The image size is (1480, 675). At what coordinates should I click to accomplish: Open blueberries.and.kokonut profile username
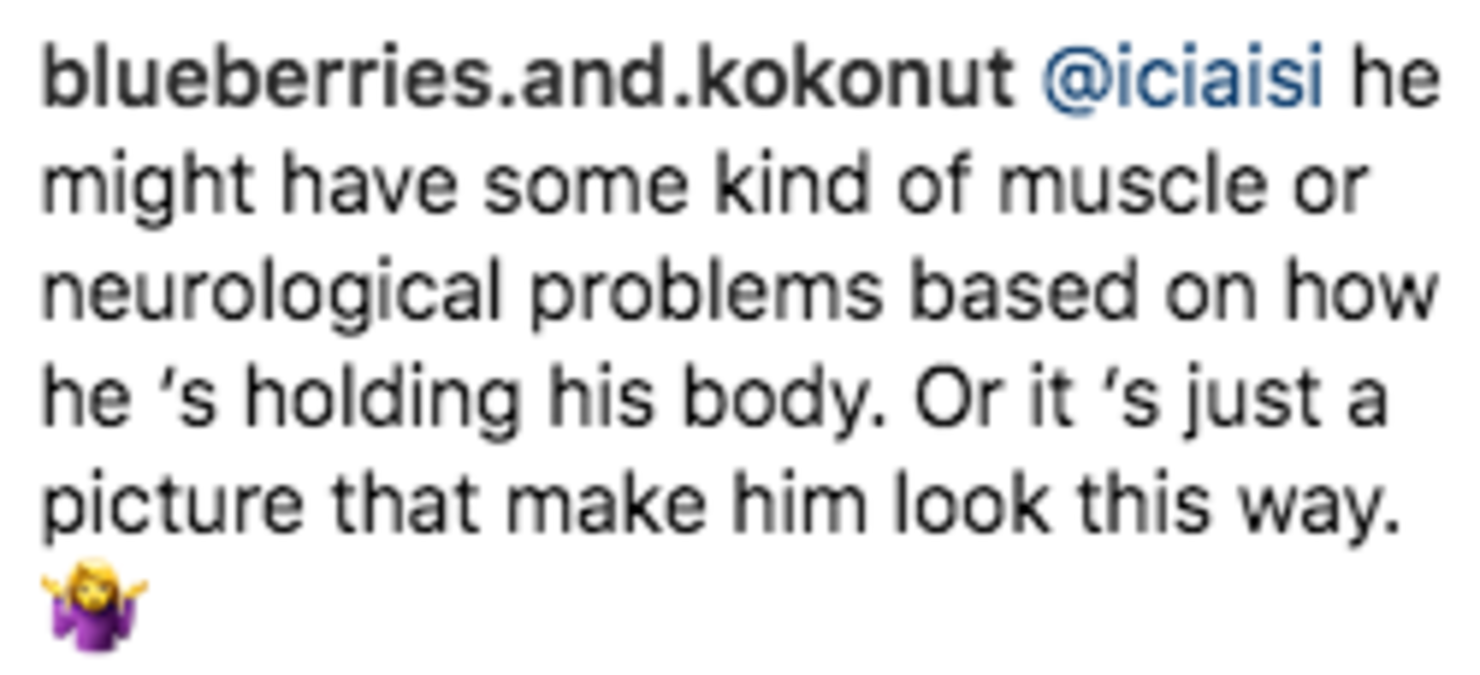coord(527,81)
